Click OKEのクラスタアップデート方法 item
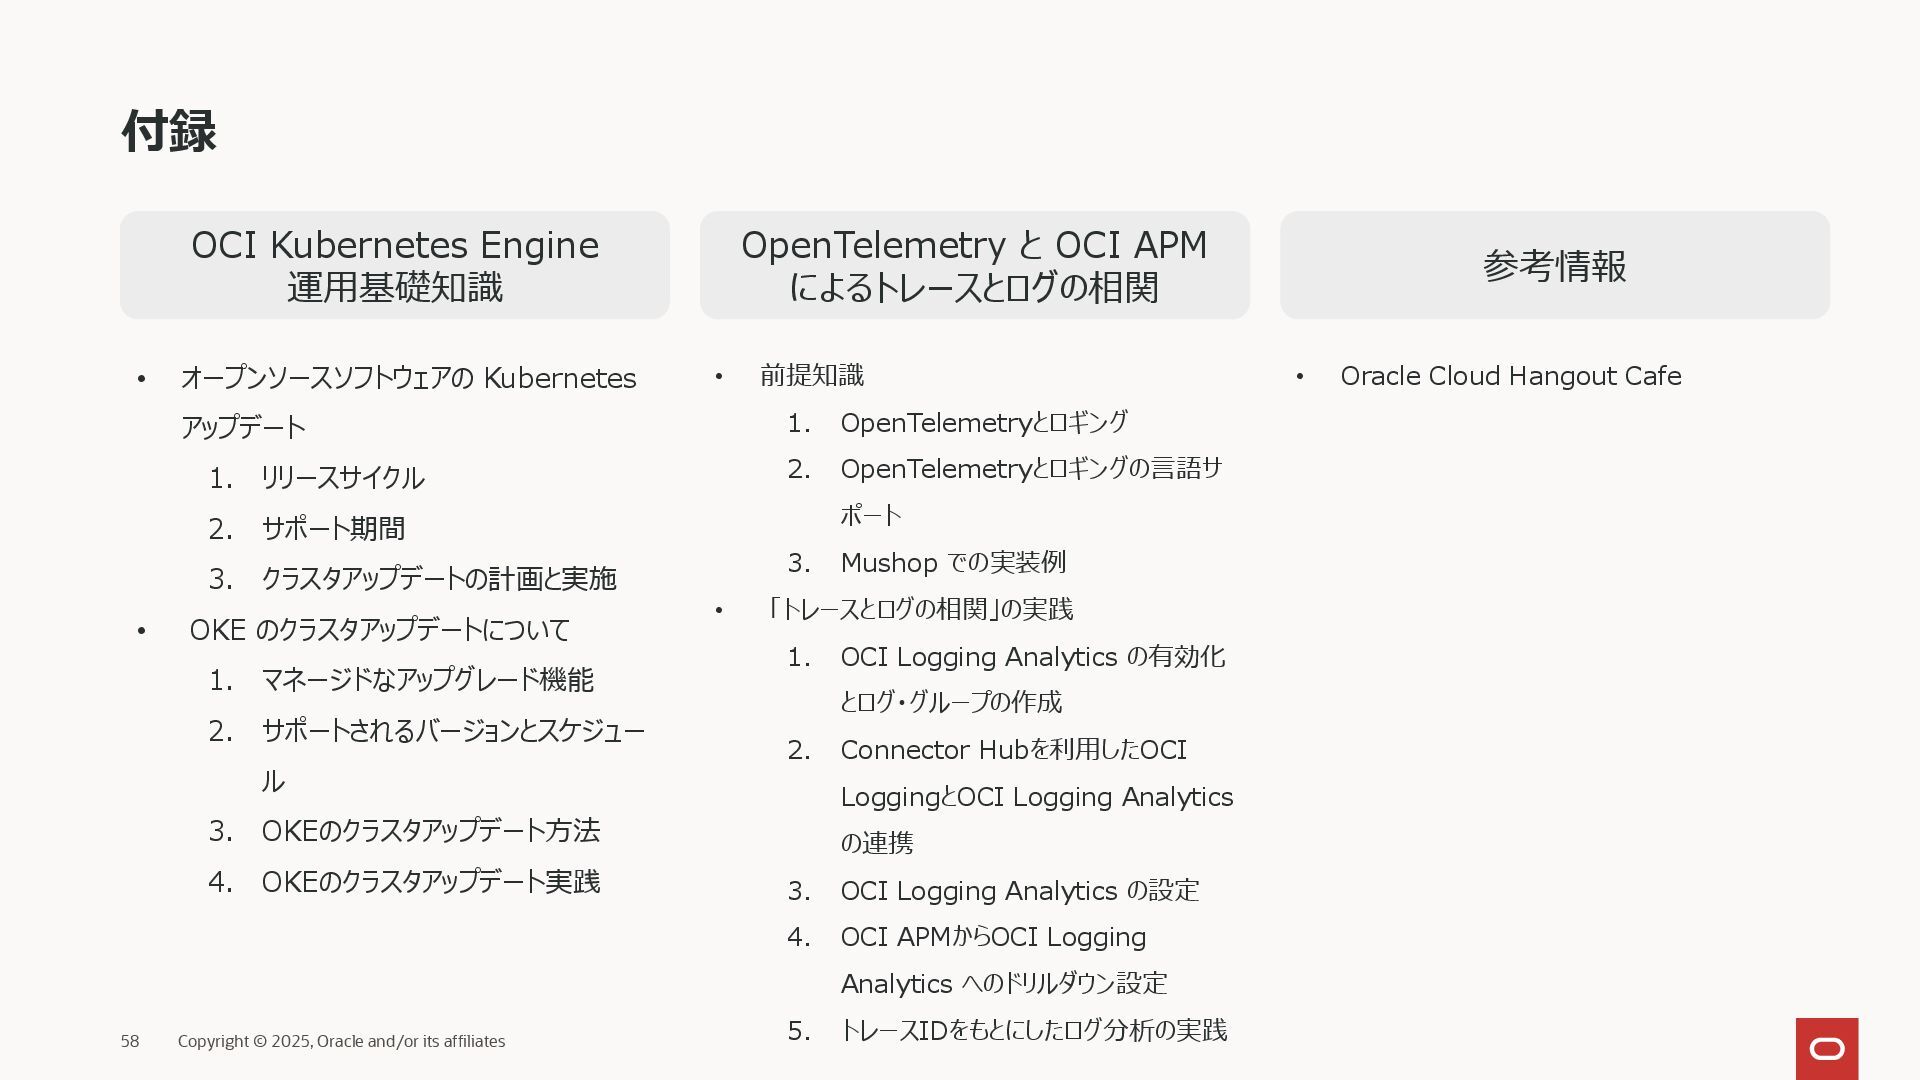 pyautogui.click(x=430, y=831)
